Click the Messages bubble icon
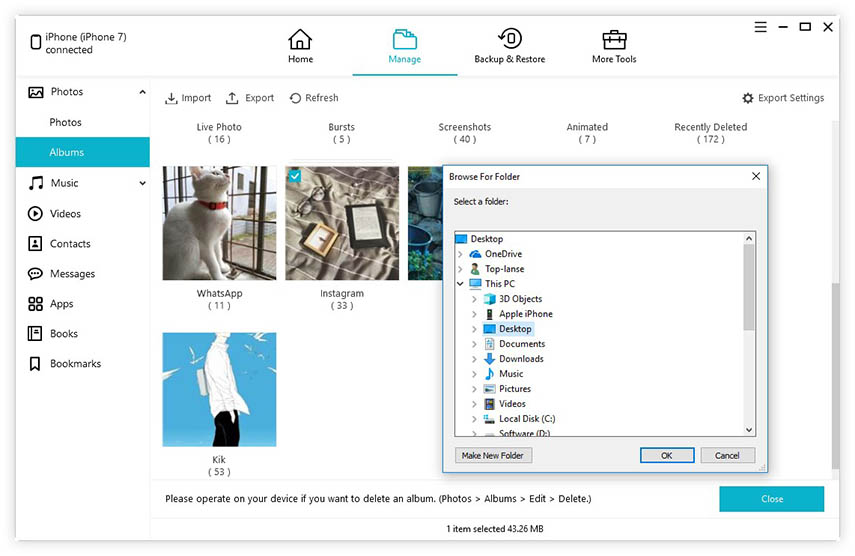Image resolution: width=855 pixels, height=556 pixels. pyautogui.click(x=35, y=274)
